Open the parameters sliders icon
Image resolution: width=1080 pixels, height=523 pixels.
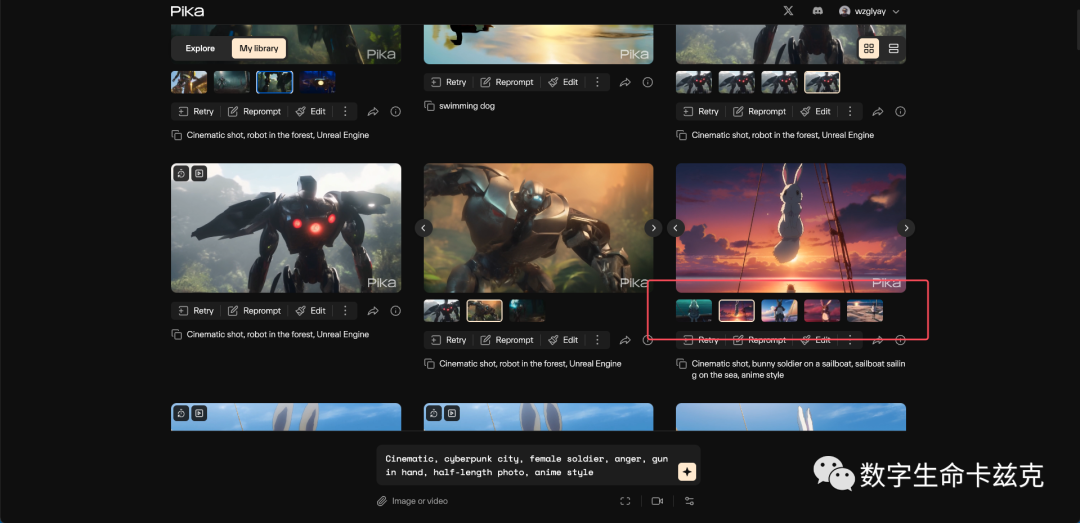coord(689,501)
